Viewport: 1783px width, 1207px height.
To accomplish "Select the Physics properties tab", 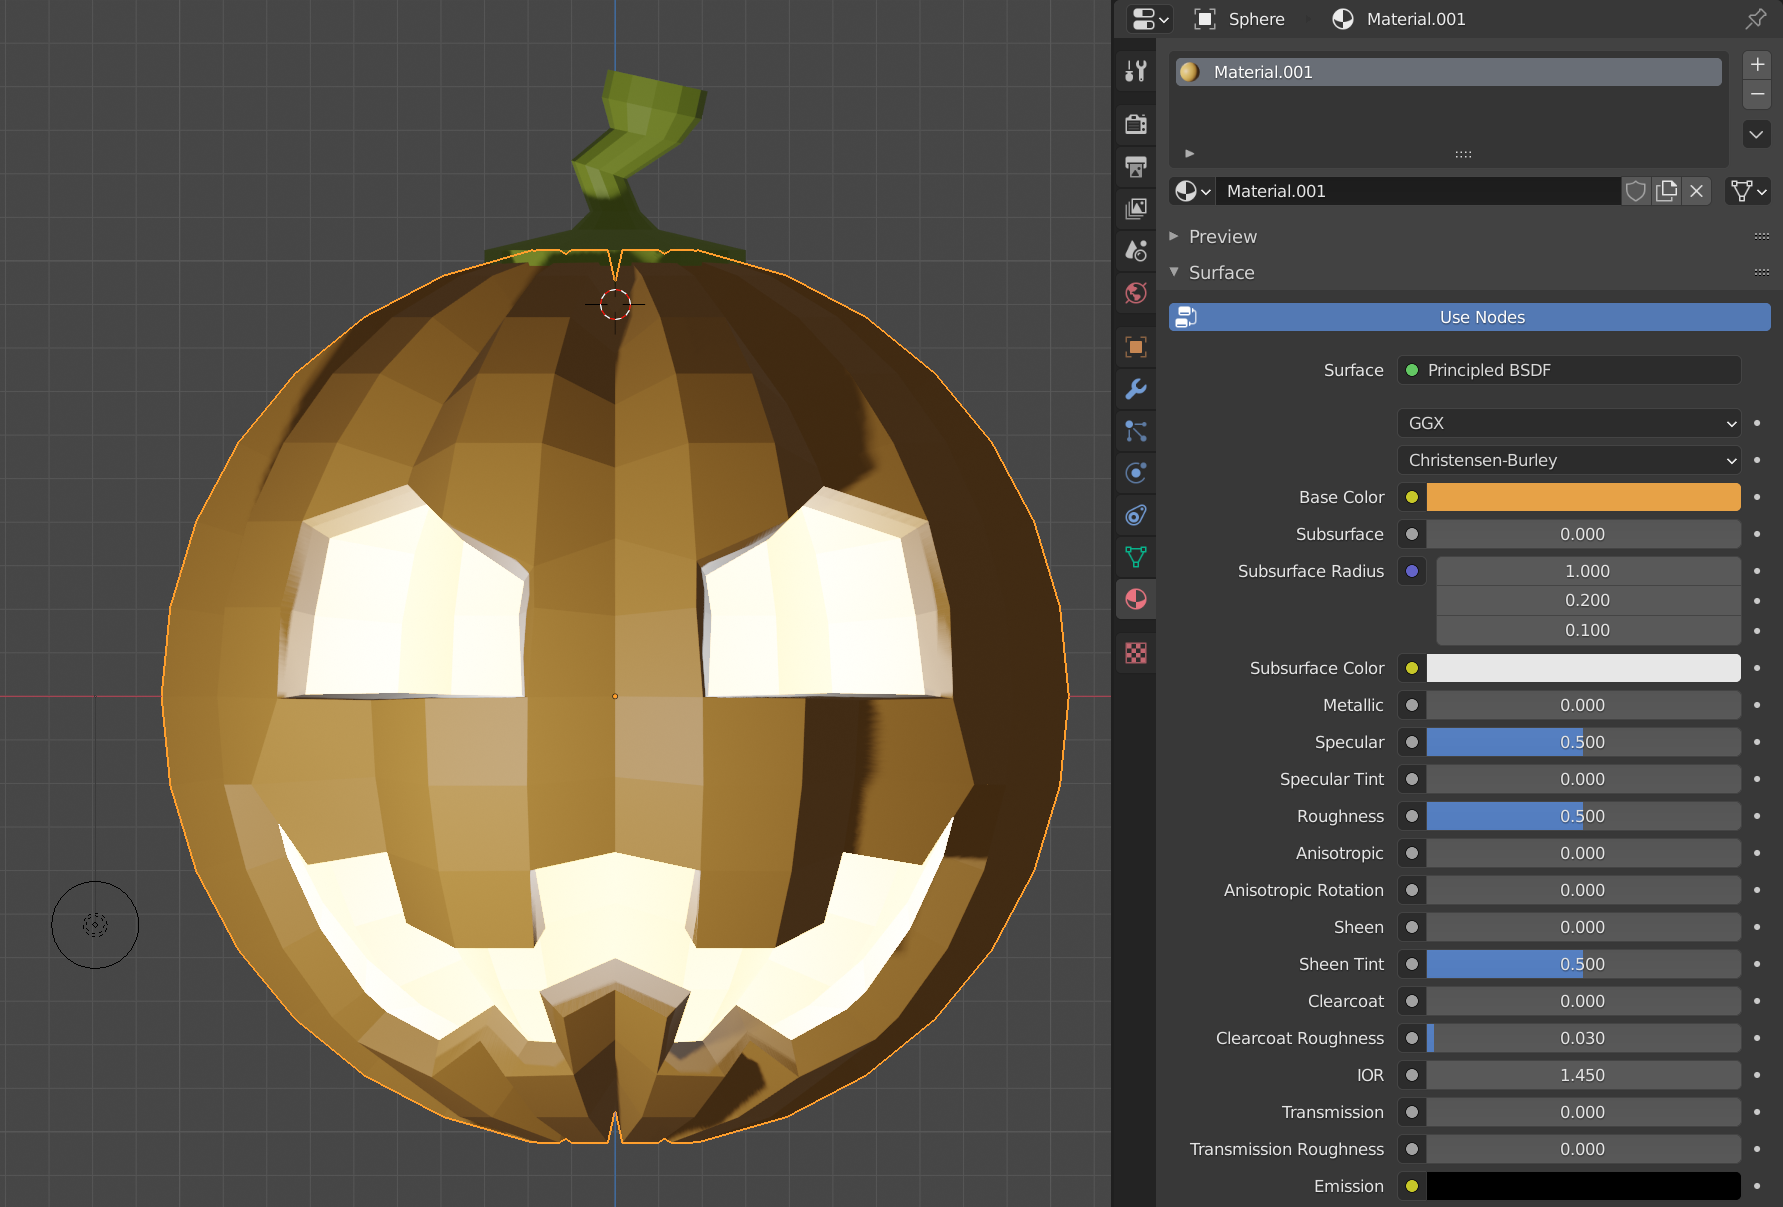I will (1135, 473).
